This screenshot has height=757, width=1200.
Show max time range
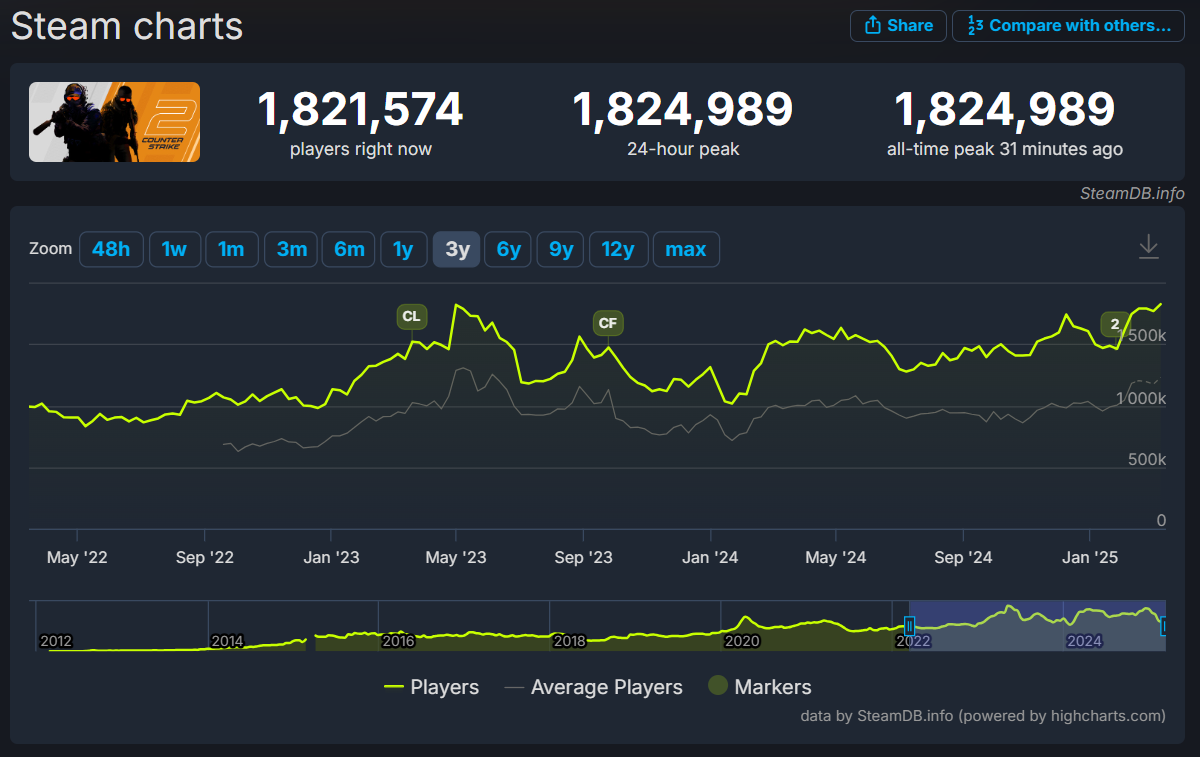(x=686, y=250)
